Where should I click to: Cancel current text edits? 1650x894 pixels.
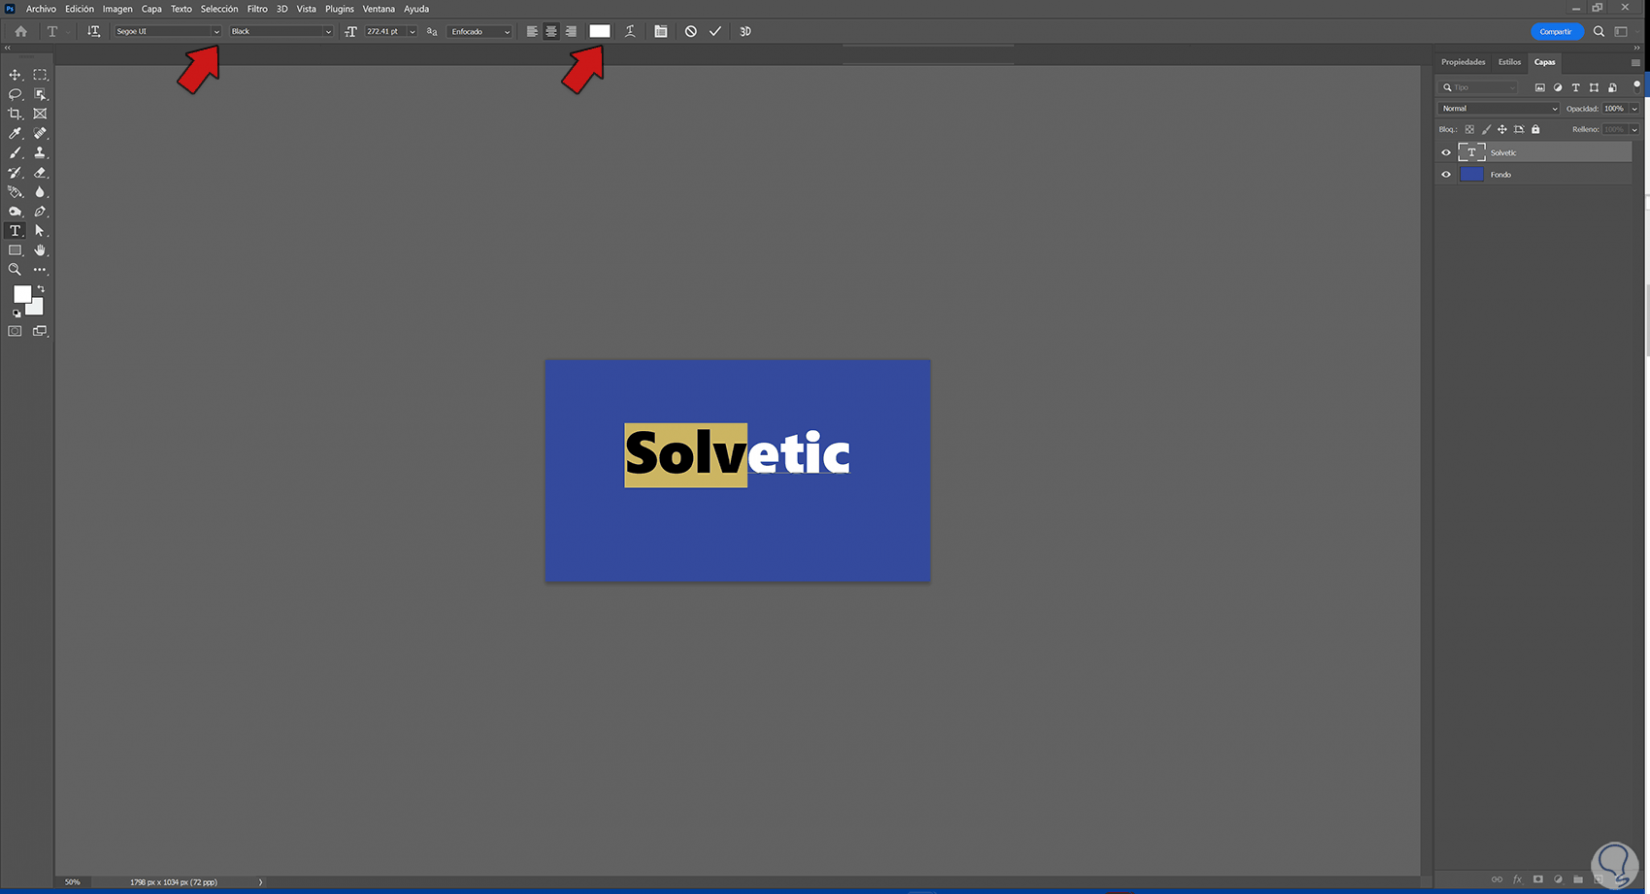[691, 31]
